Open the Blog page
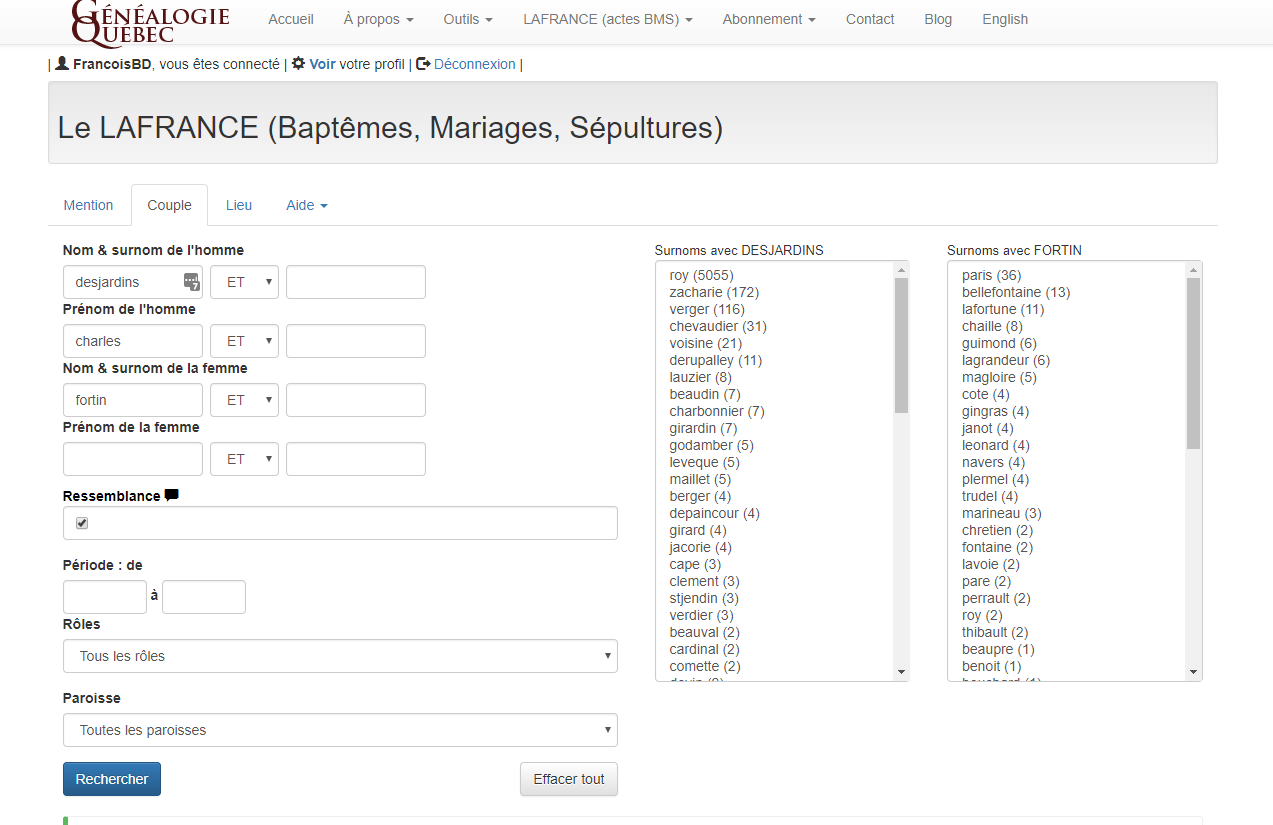Viewport: 1273px width, 825px height. click(938, 19)
